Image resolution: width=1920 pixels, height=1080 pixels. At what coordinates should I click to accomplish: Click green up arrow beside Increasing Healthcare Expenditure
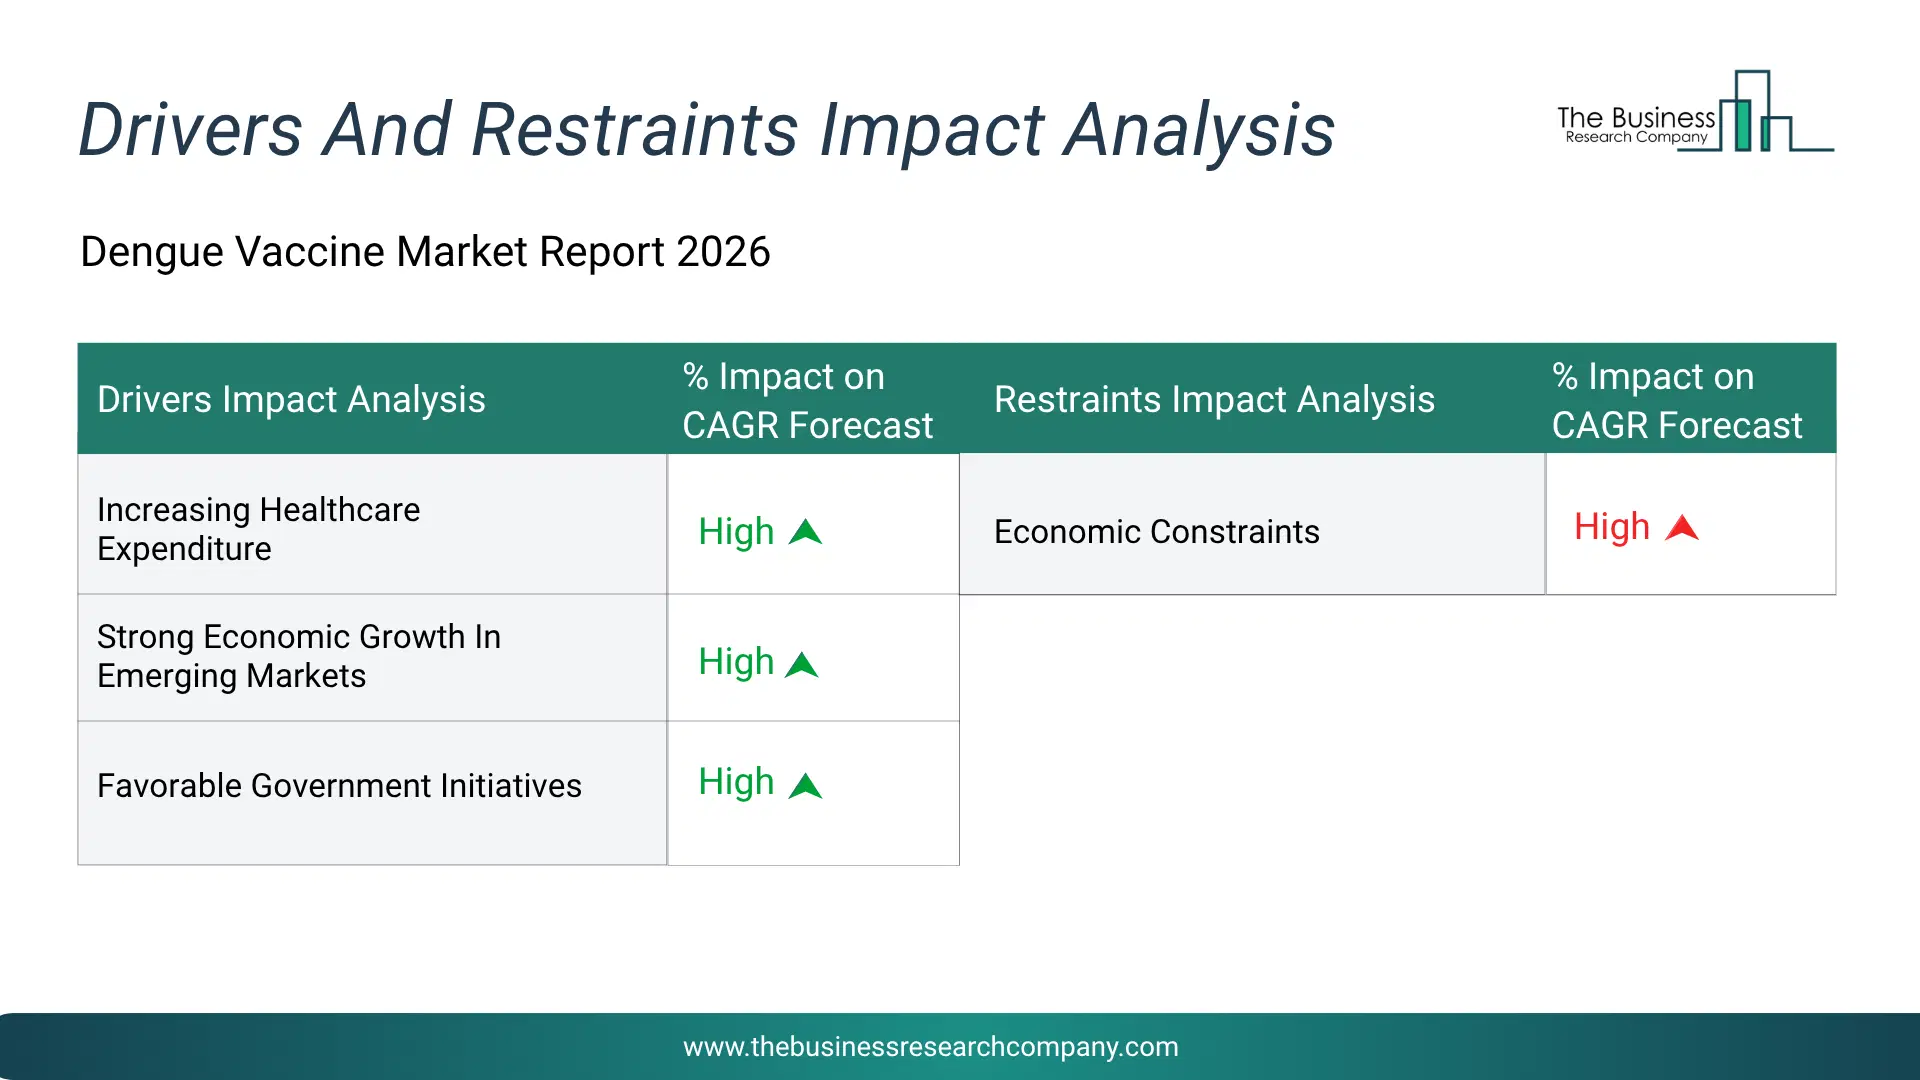click(x=805, y=532)
